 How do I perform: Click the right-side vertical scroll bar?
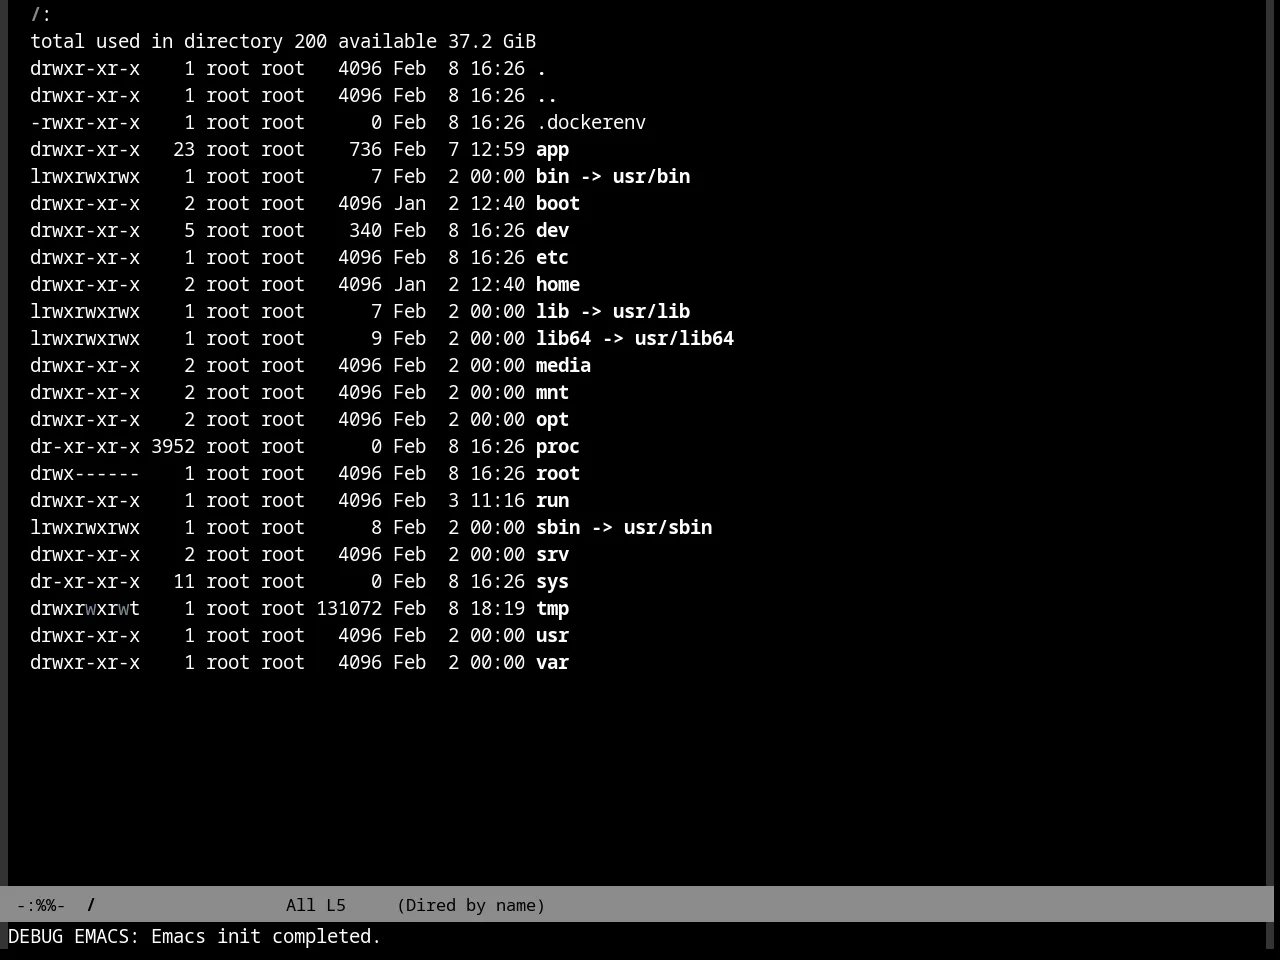pyautogui.click(x=1272, y=443)
